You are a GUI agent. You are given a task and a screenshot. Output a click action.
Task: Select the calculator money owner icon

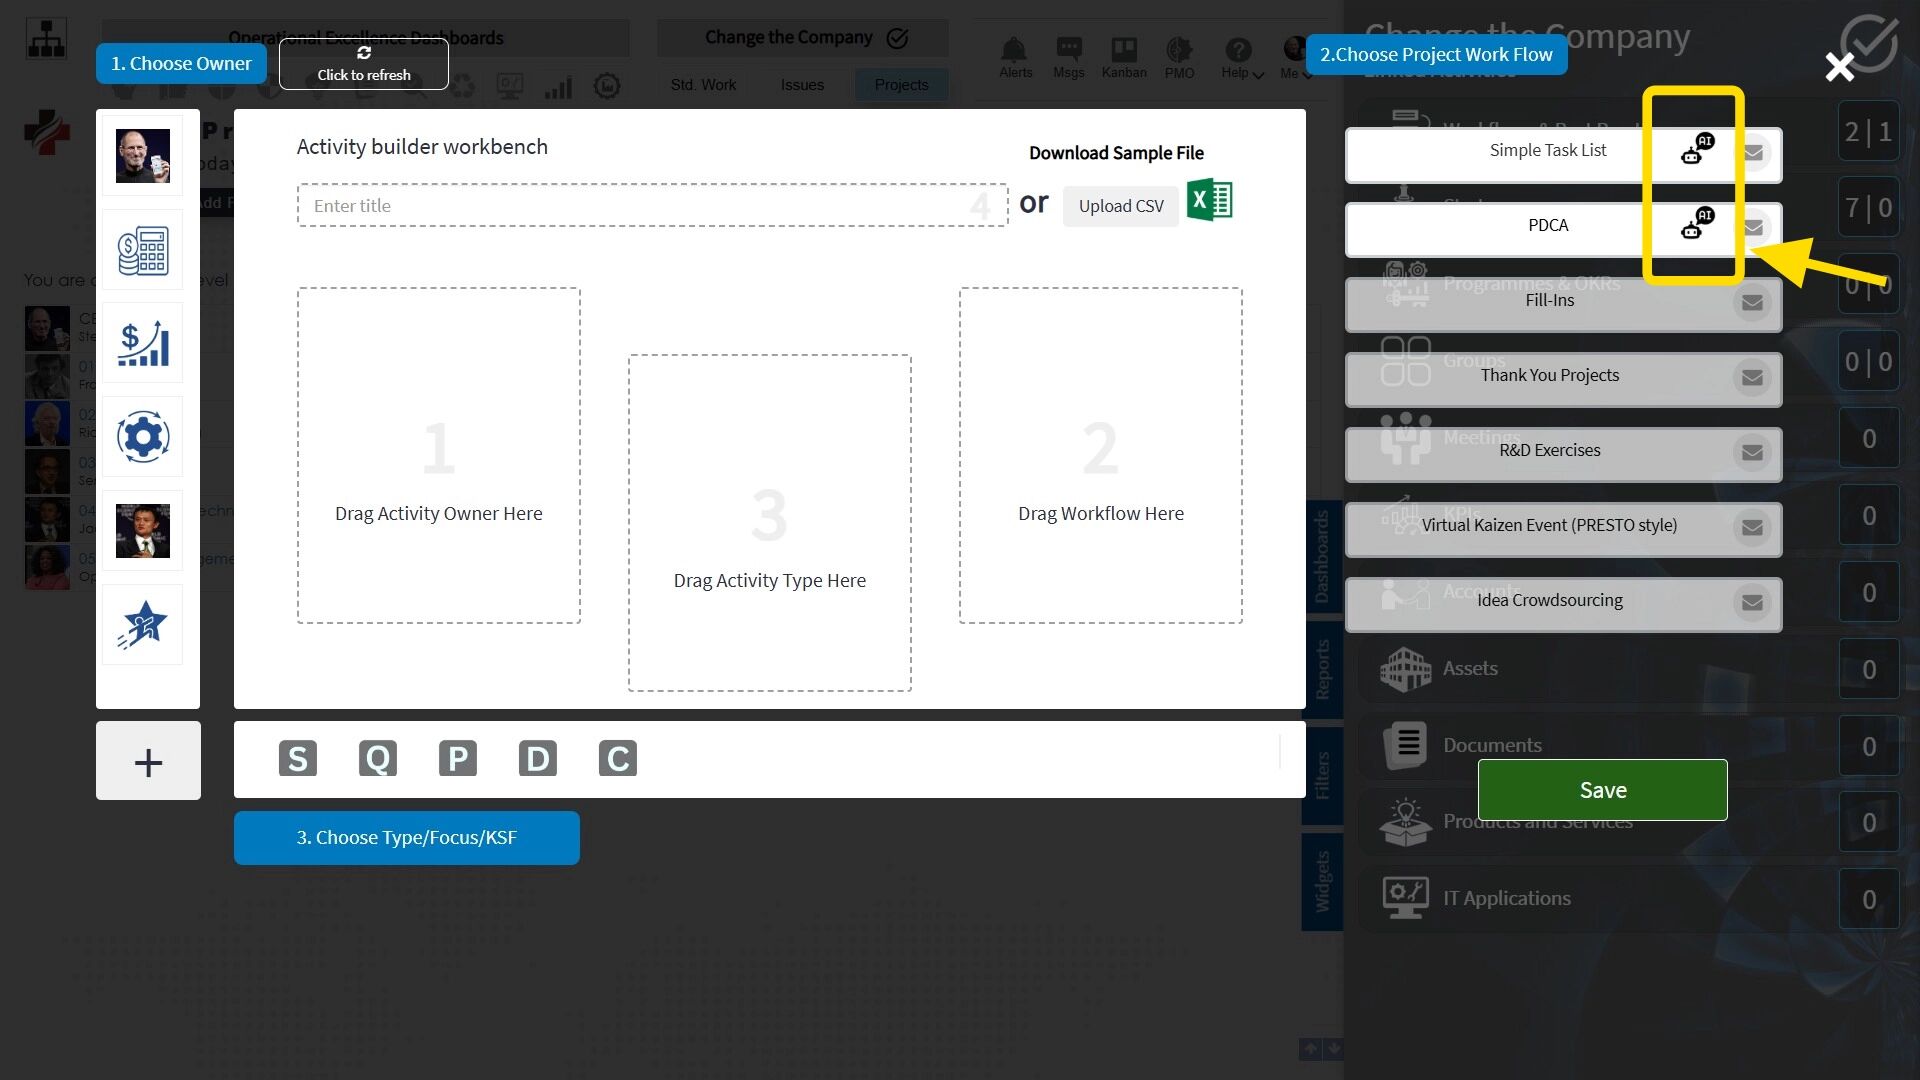pyautogui.click(x=142, y=250)
